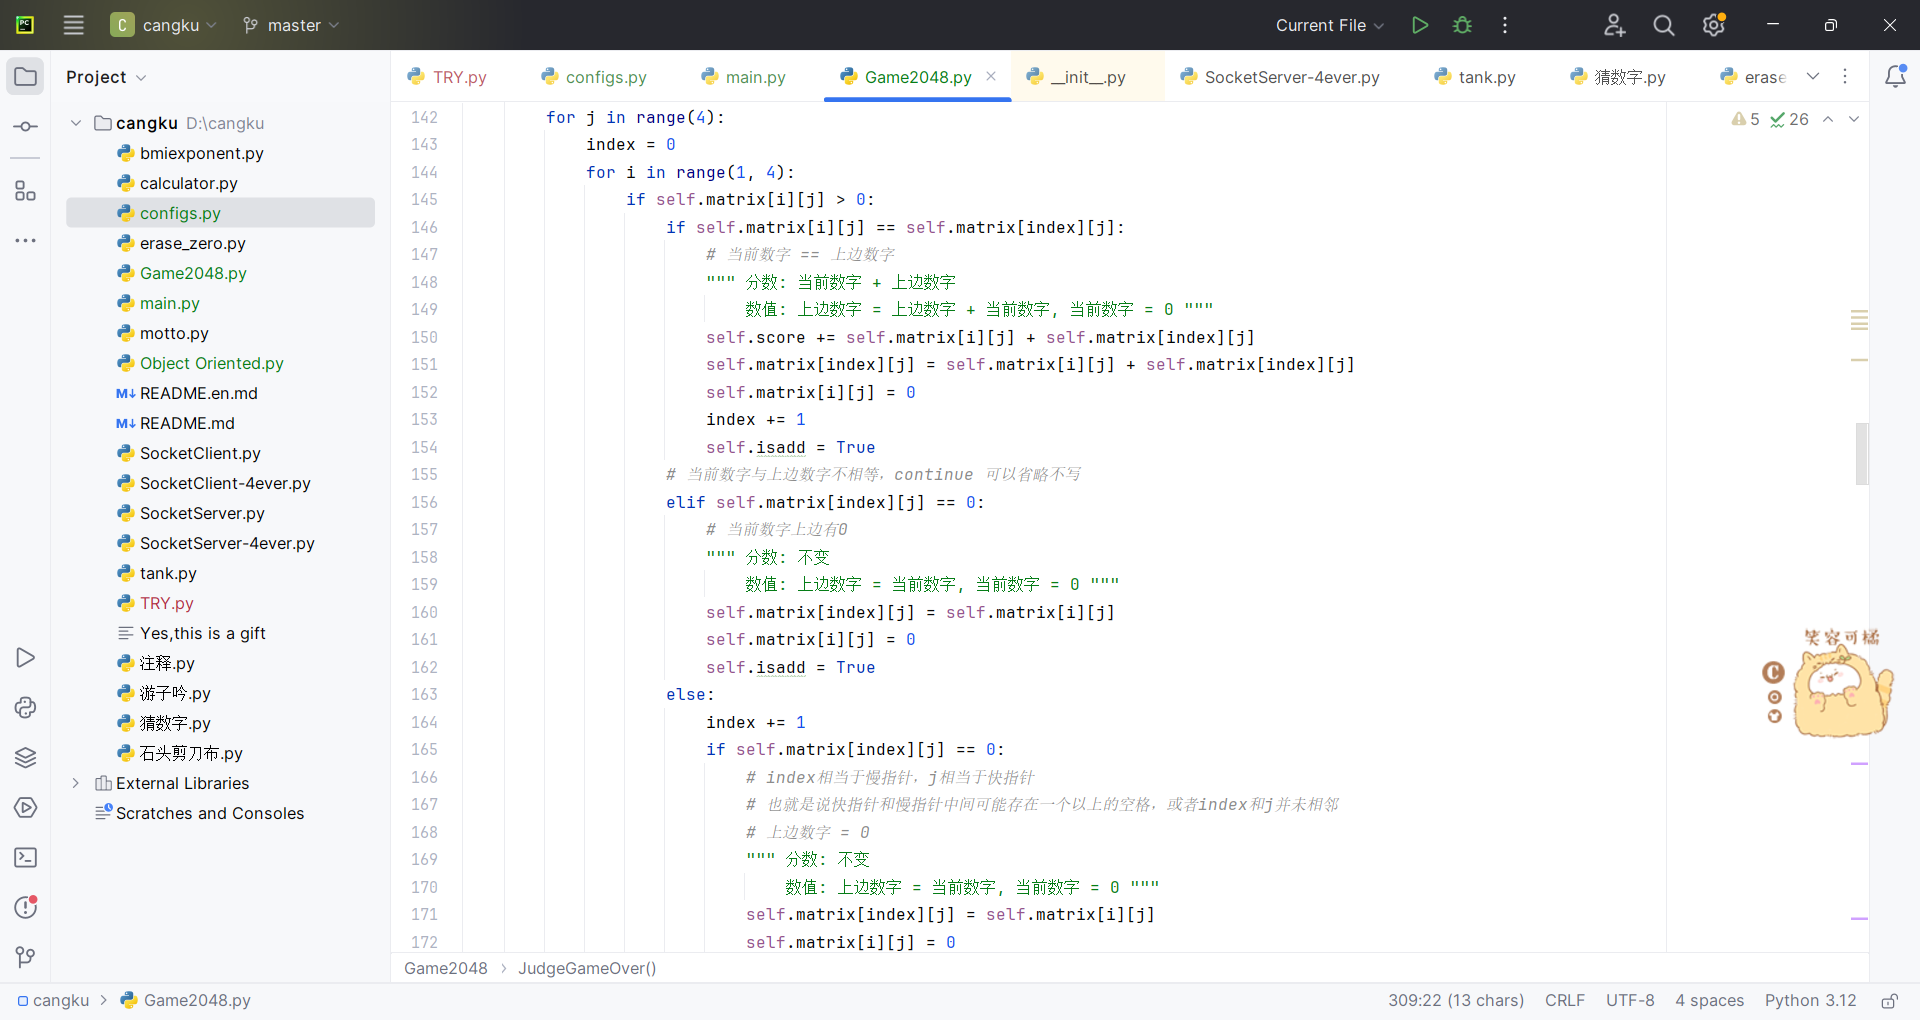
Task: Toggle file read-only lock icon
Action: coord(1890,1000)
